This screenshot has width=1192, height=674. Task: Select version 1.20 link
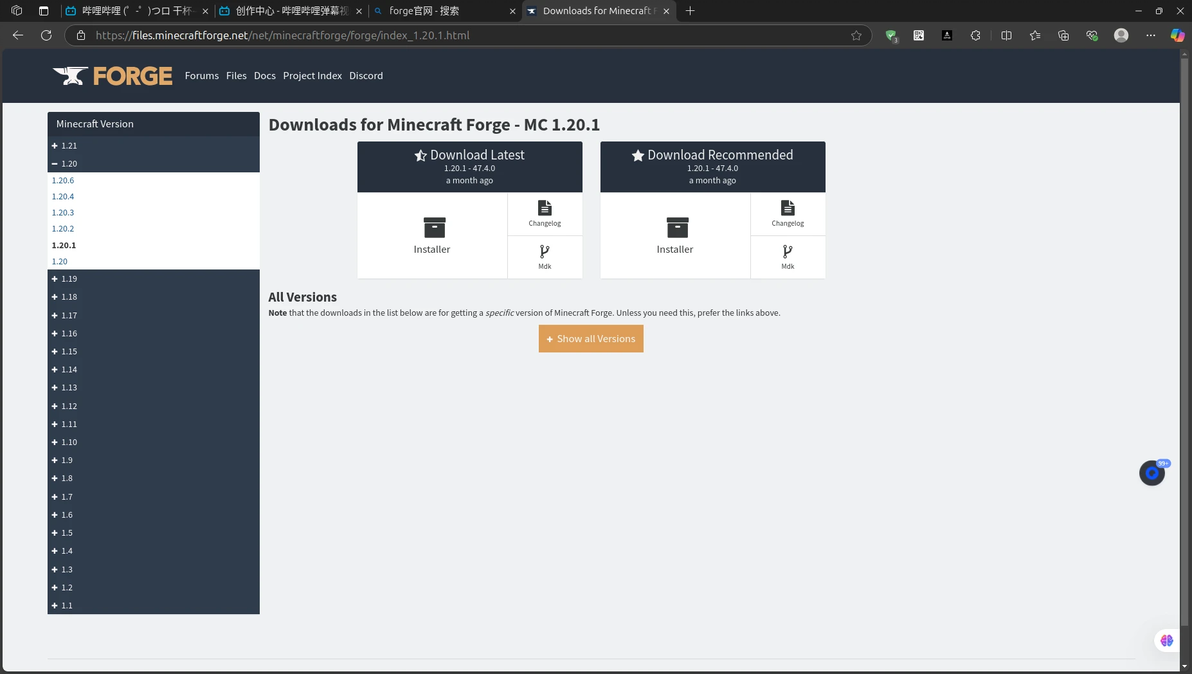coord(59,261)
